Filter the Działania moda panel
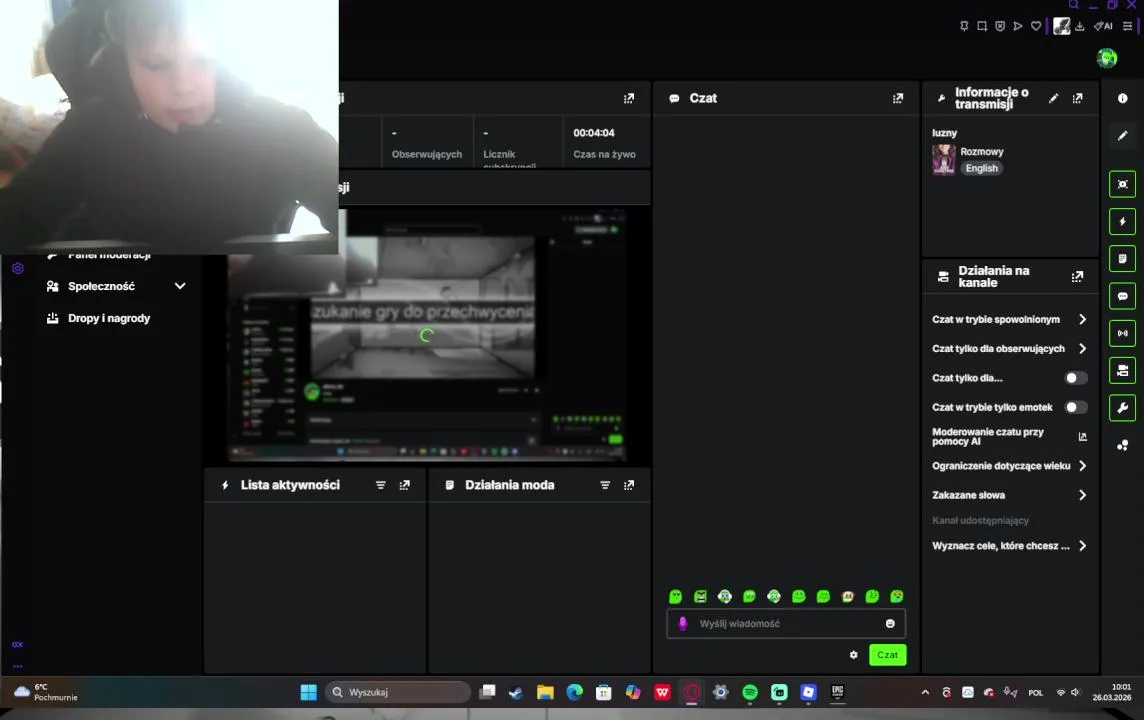This screenshot has height=720, width=1144. (x=605, y=485)
